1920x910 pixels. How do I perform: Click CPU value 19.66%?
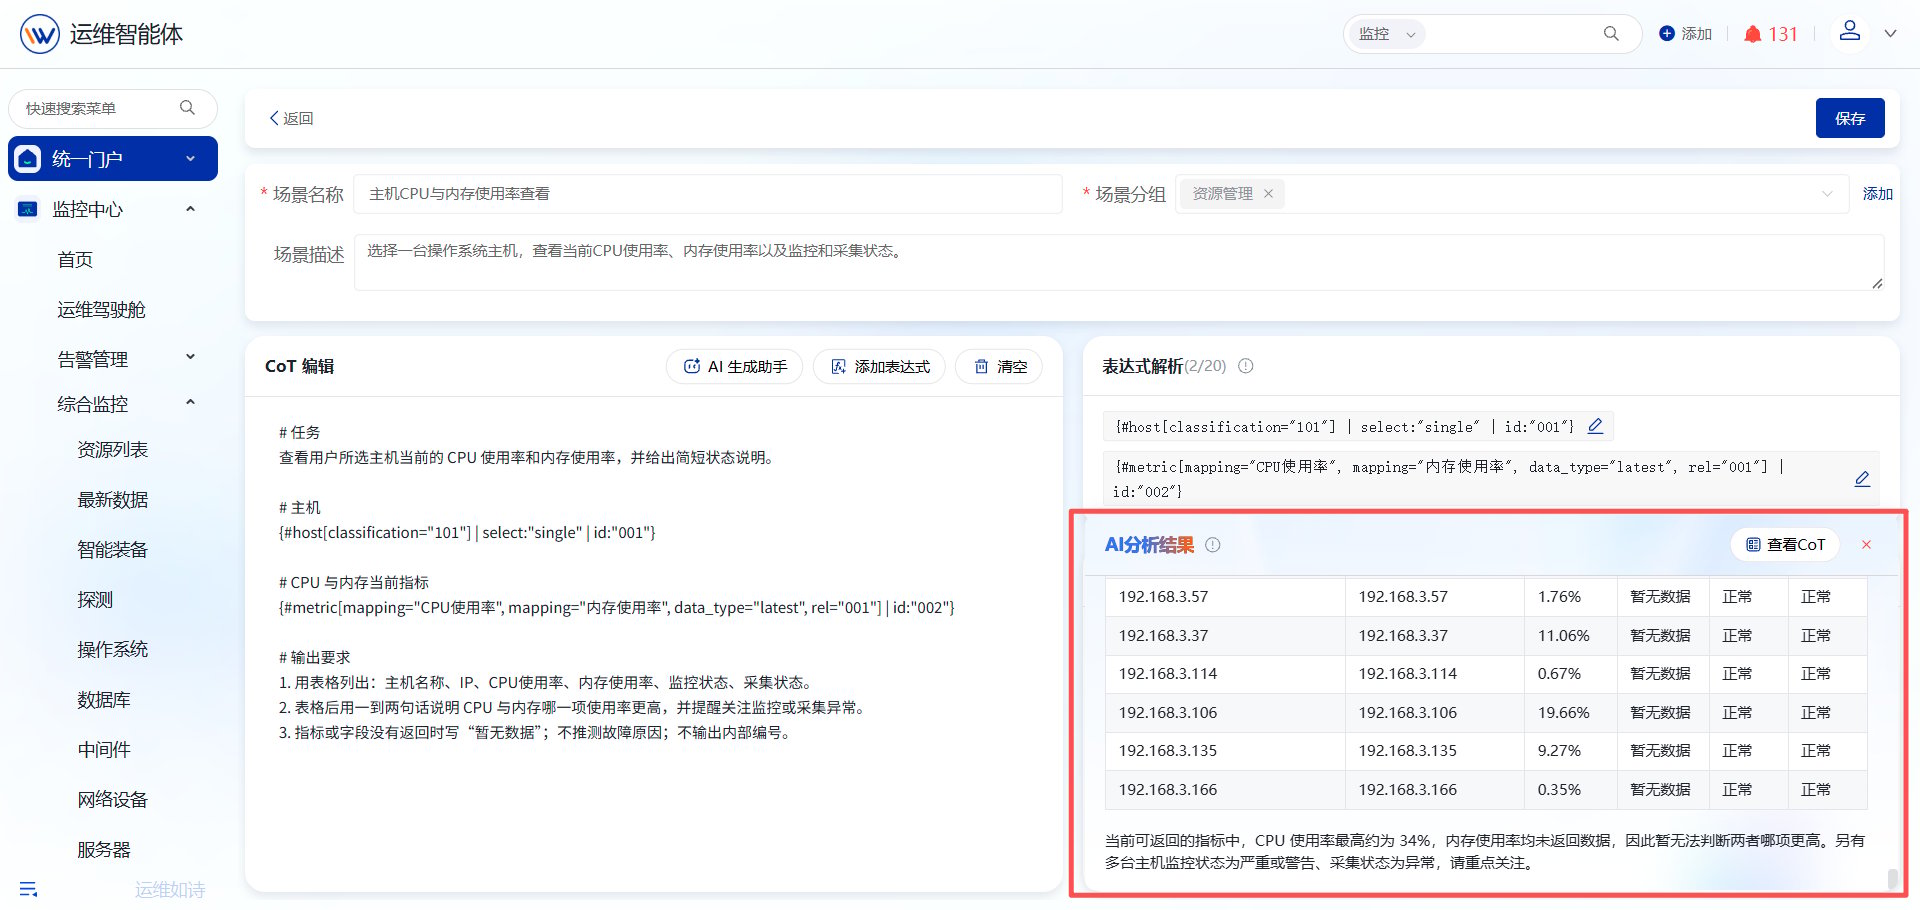coord(1563,713)
